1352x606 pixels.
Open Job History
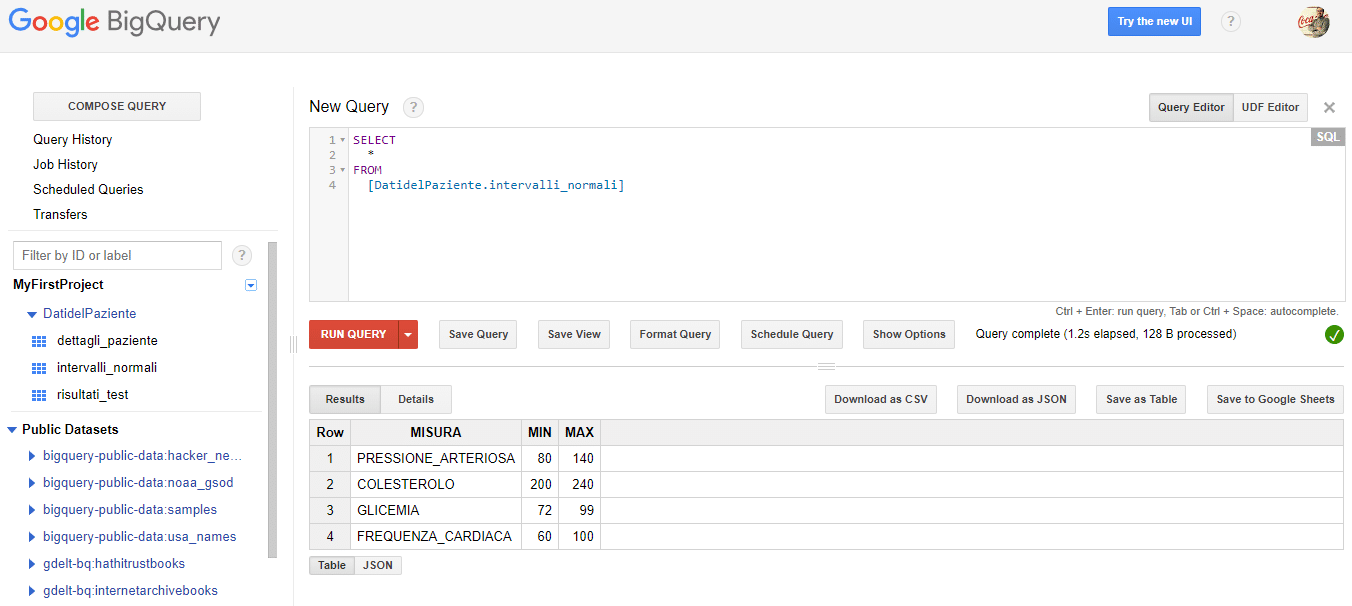tap(65, 165)
